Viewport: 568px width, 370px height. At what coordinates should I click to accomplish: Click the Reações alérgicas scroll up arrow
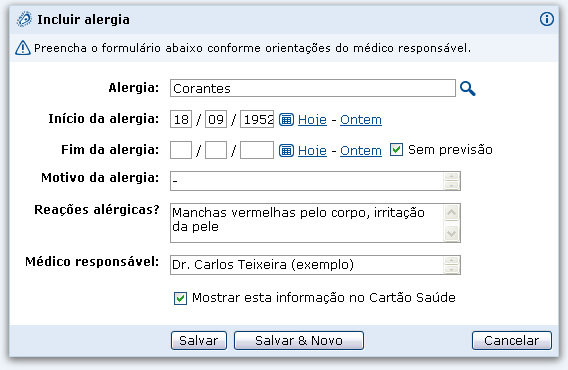click(451, 212)
